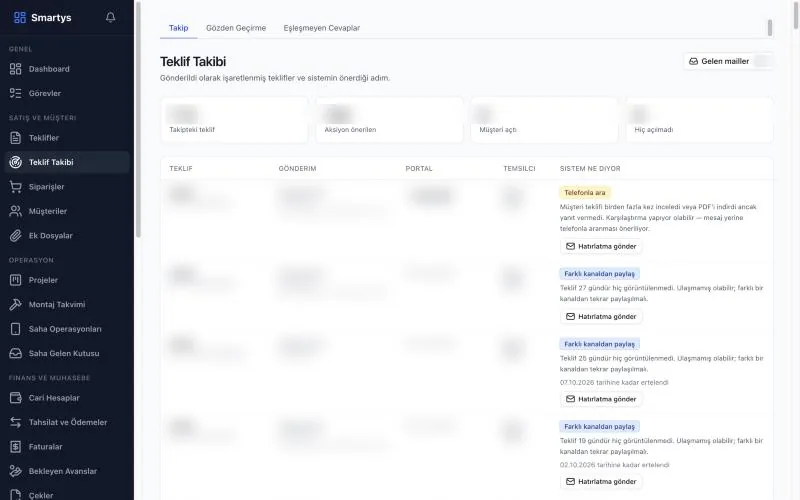Click the Saha Gelen Kutusu inbox icon

tap(15, 353)
